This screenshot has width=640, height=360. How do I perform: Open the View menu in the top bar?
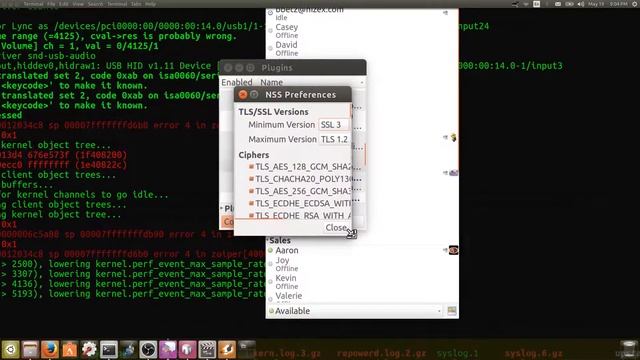[78, 4]
